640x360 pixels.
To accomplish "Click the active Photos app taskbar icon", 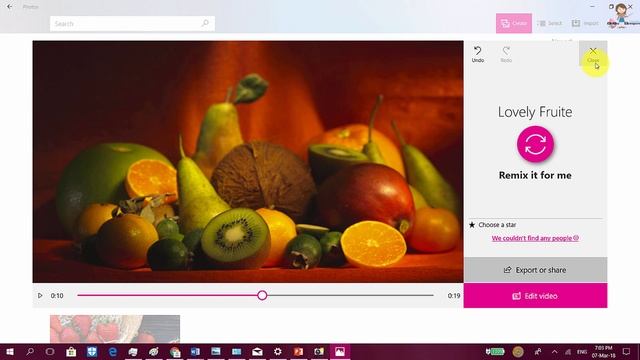I will click(340, 351).
